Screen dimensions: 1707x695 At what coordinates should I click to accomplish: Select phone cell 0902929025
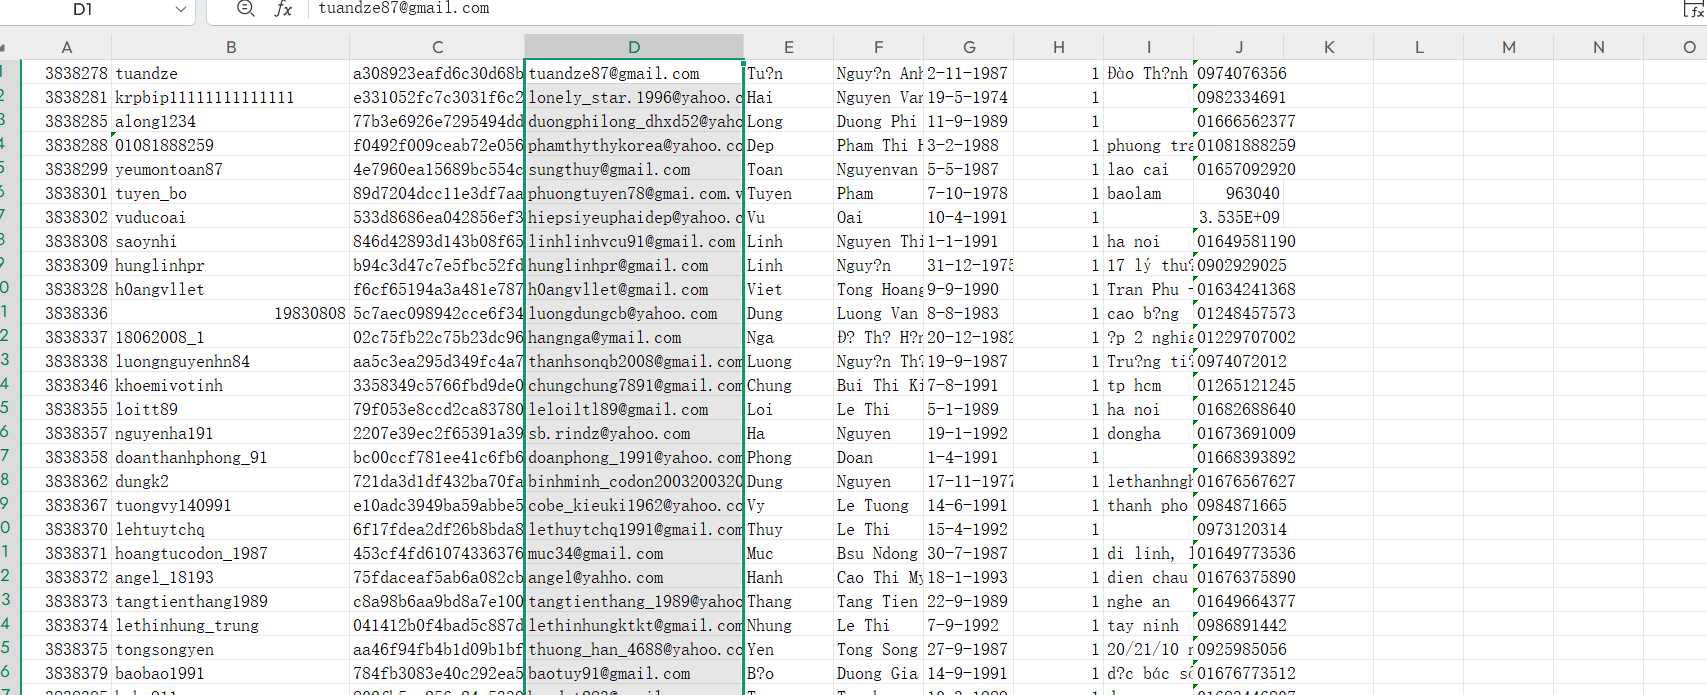pyautogui.click(x=1239, y=265)
